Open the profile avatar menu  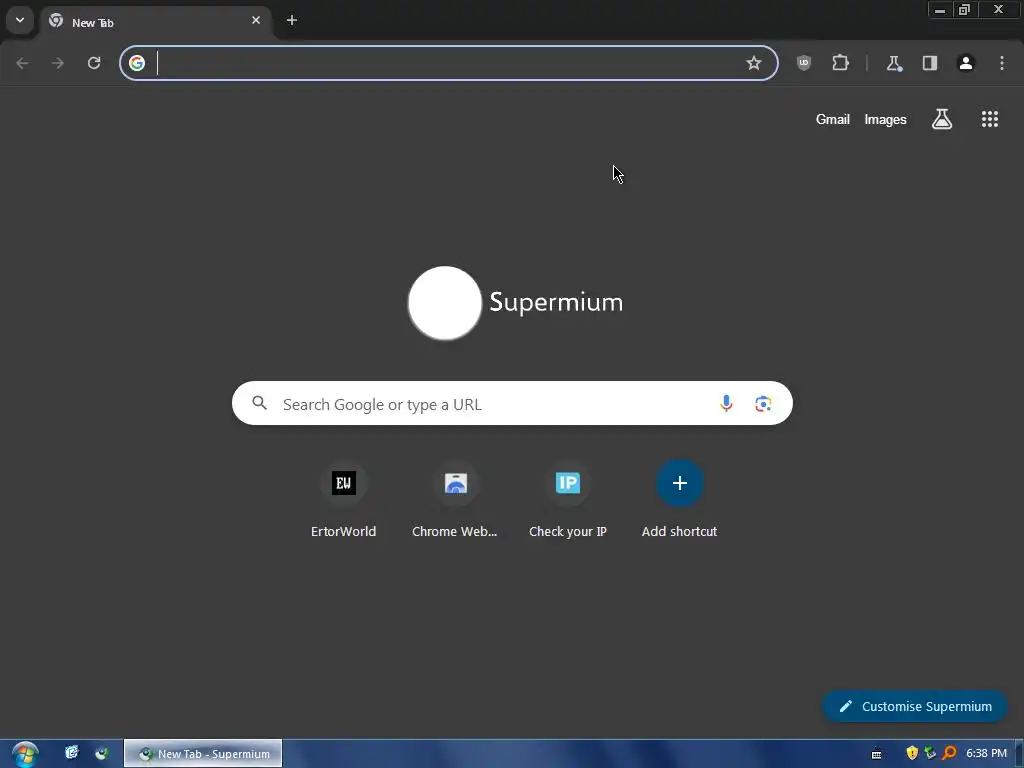pyautogui.click(x=966, y=63)
